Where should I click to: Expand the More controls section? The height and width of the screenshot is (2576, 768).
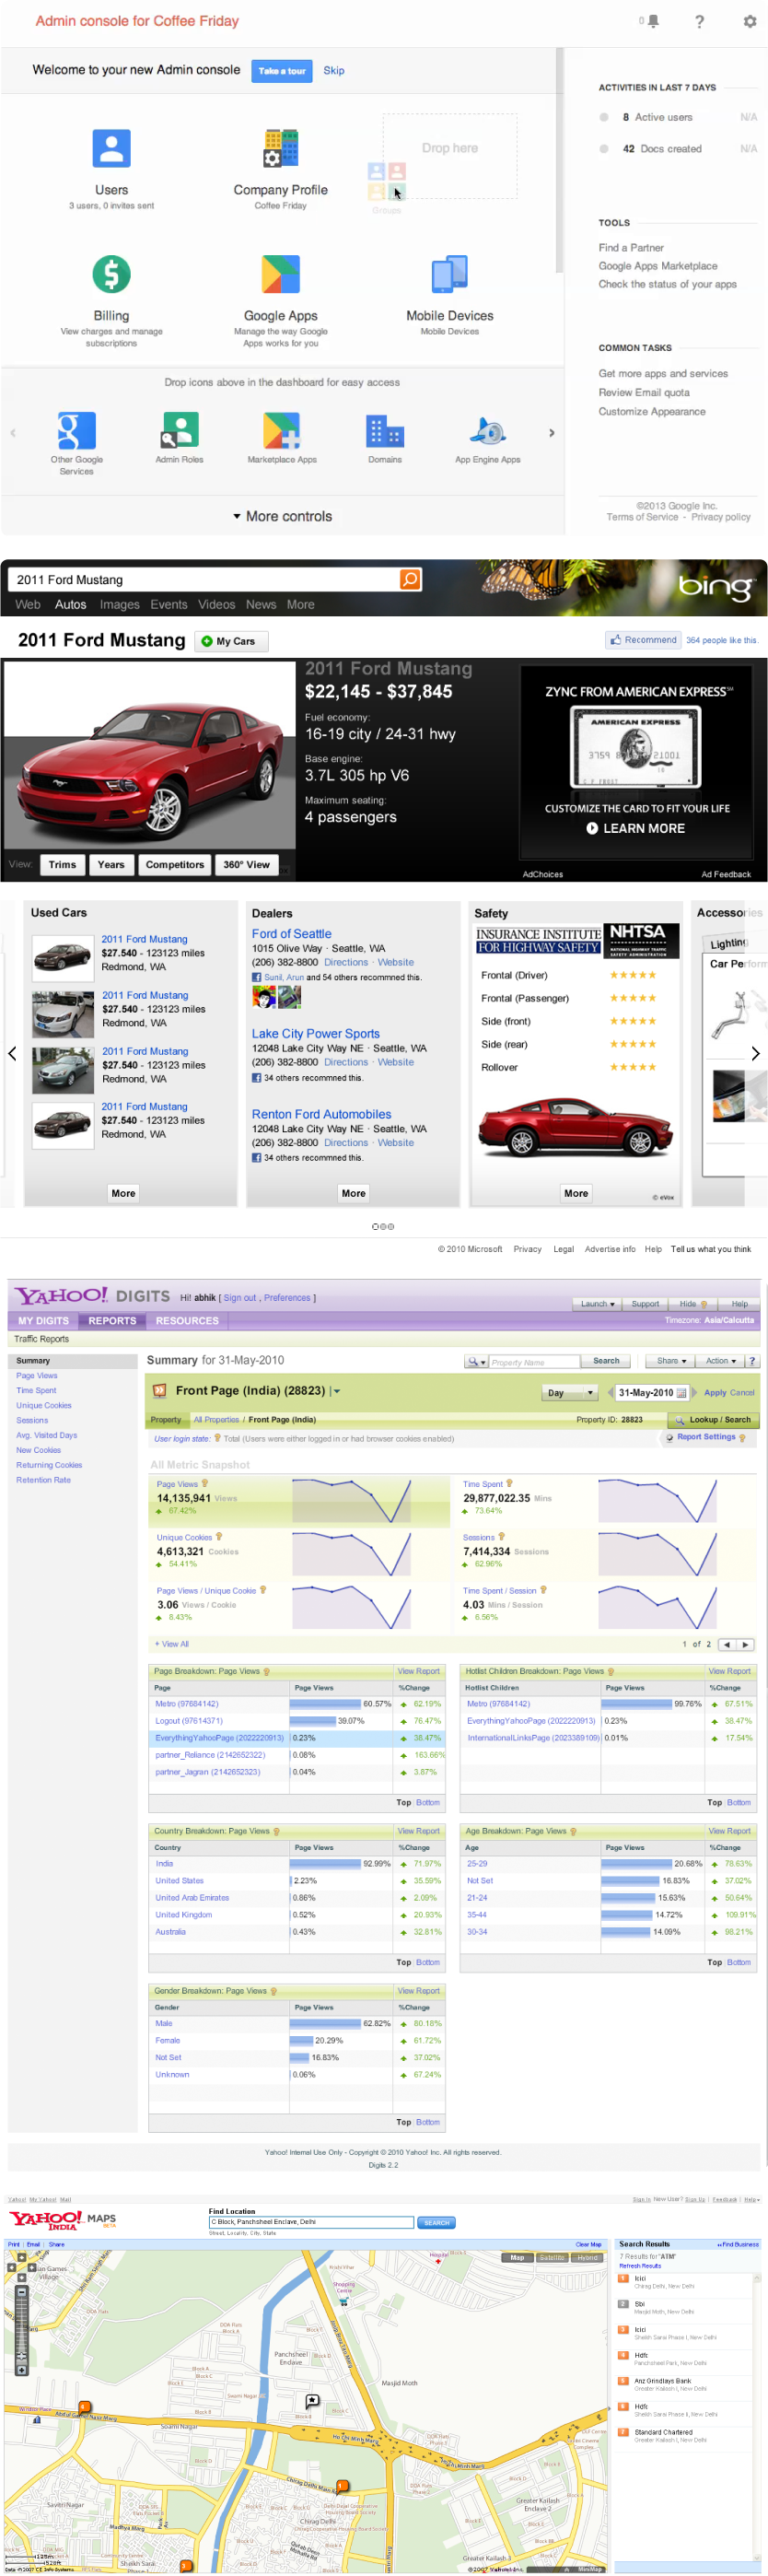click(x=282, y=516)
